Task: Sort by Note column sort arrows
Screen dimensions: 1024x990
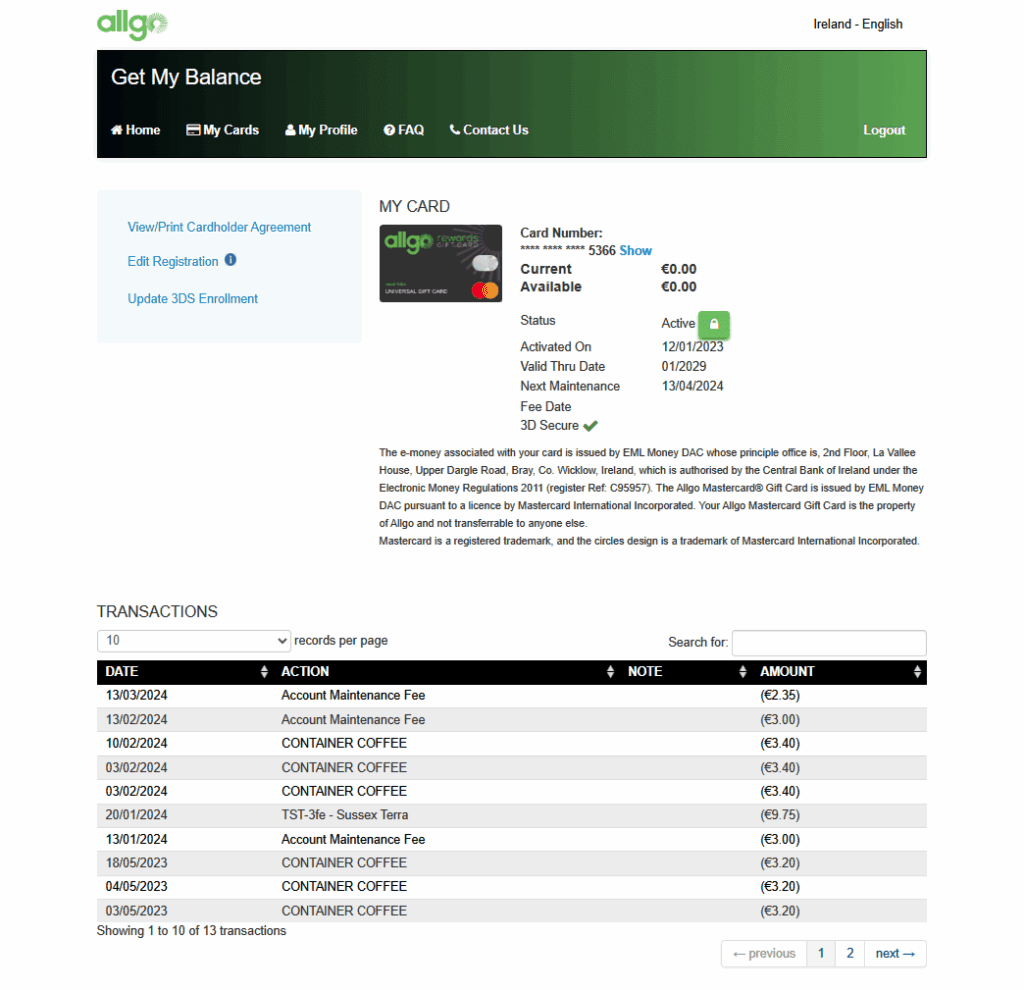Action: coord(743,672)
